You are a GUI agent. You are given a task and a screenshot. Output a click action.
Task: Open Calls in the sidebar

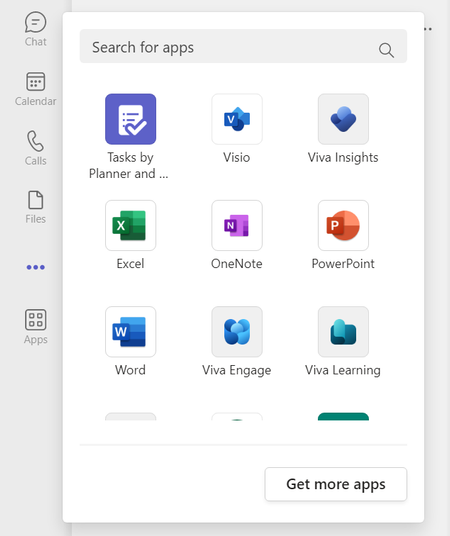click(36, 148)
